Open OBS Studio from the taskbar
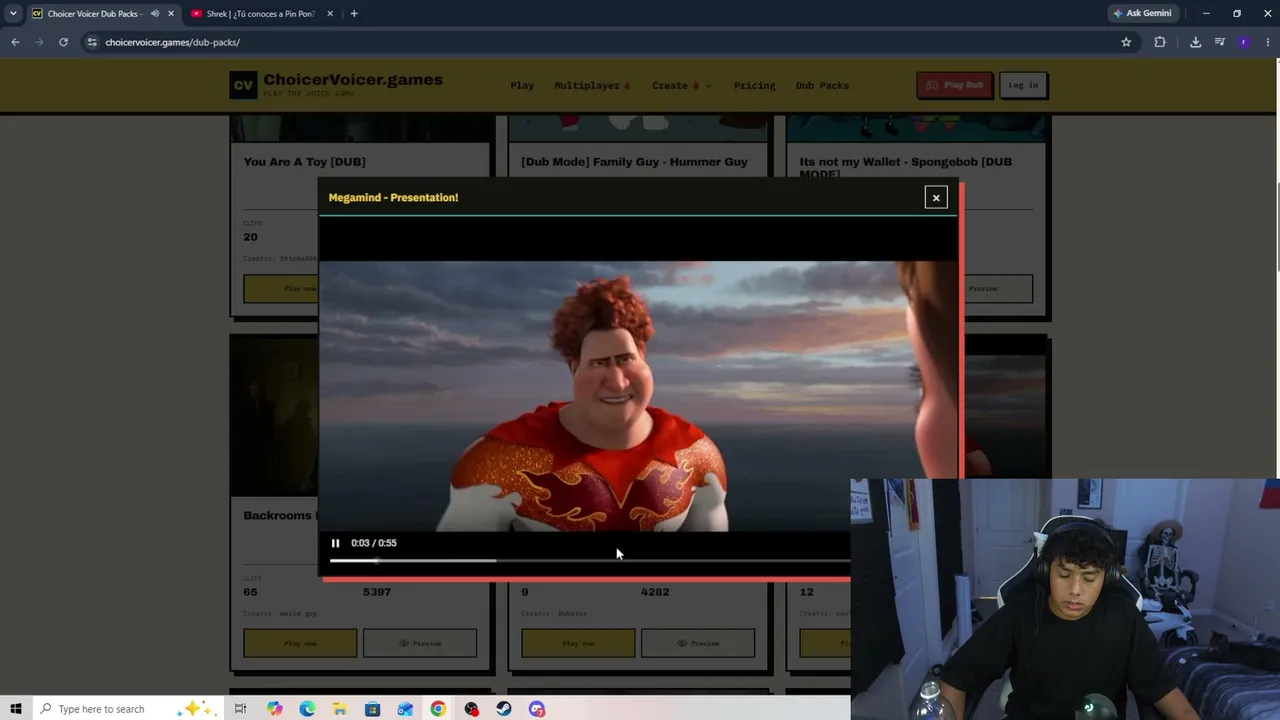 click(471, 709)
